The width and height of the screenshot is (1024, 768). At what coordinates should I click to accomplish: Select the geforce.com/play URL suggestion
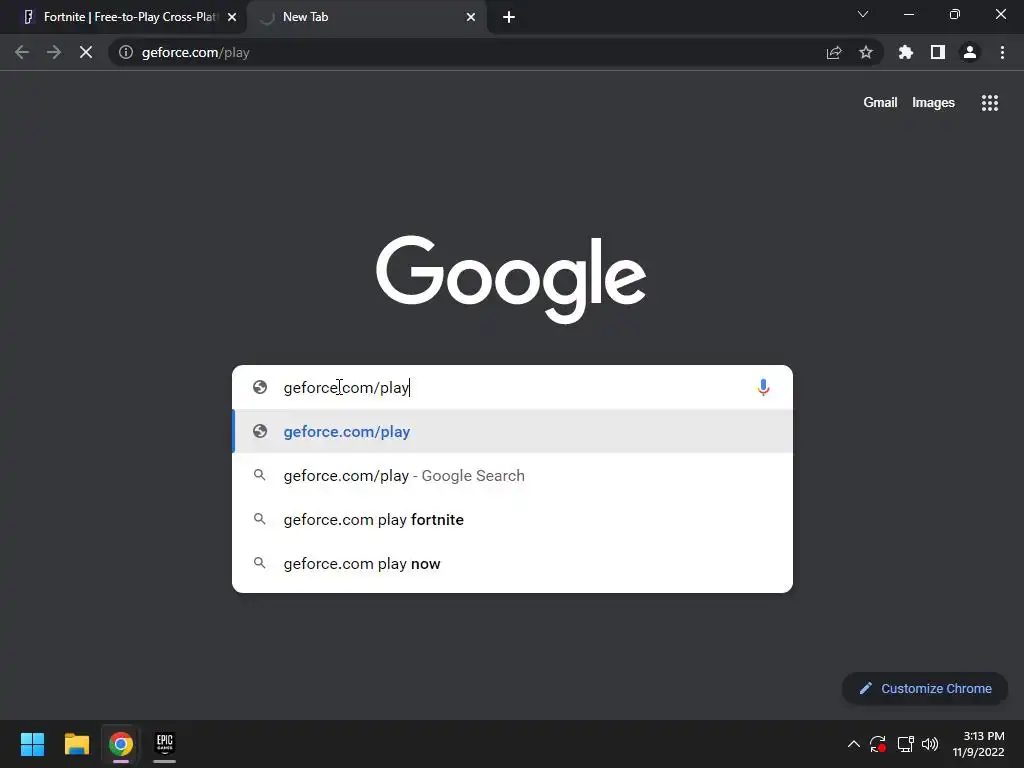tap(513, 432)
